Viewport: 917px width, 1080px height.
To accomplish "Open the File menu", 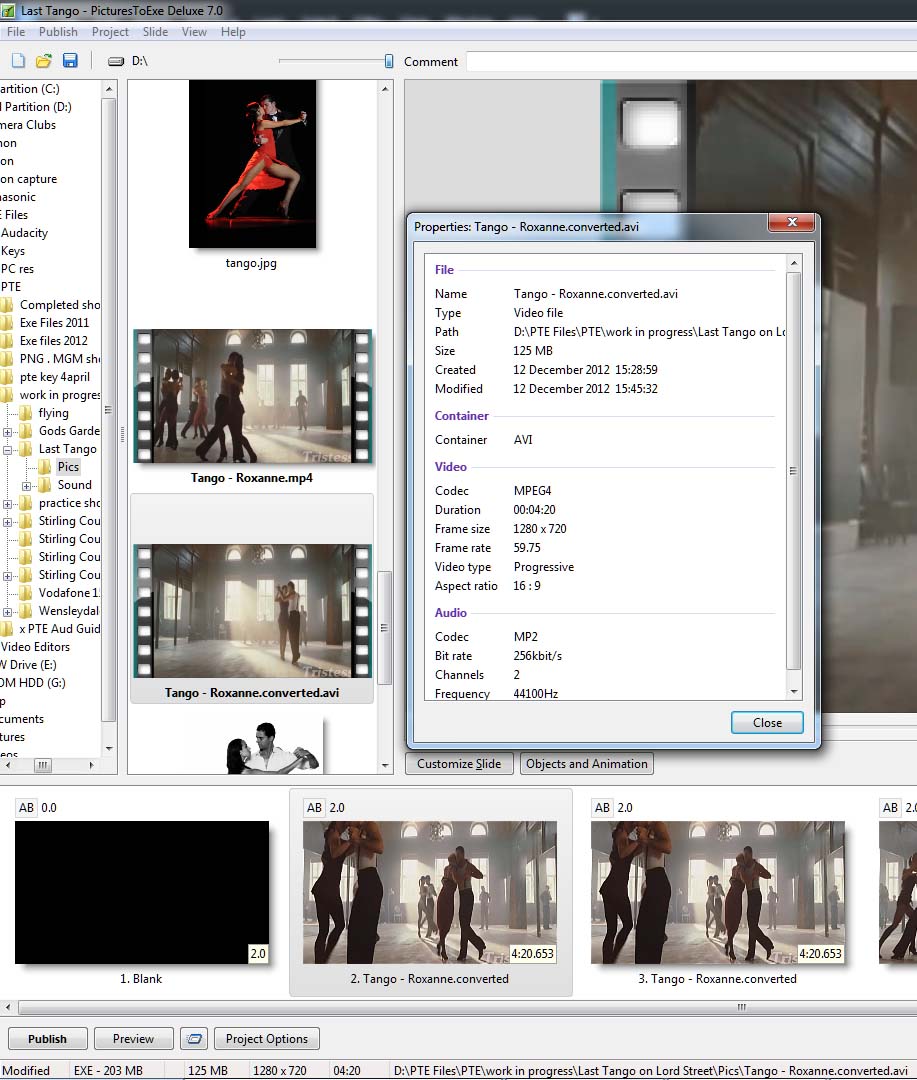I will point(16,32).
